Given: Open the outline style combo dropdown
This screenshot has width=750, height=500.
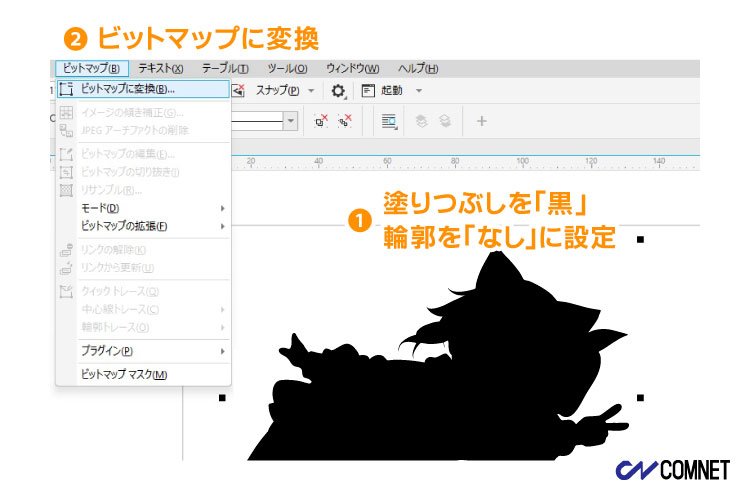Looking at the screenshot, I should pos(290,121).
